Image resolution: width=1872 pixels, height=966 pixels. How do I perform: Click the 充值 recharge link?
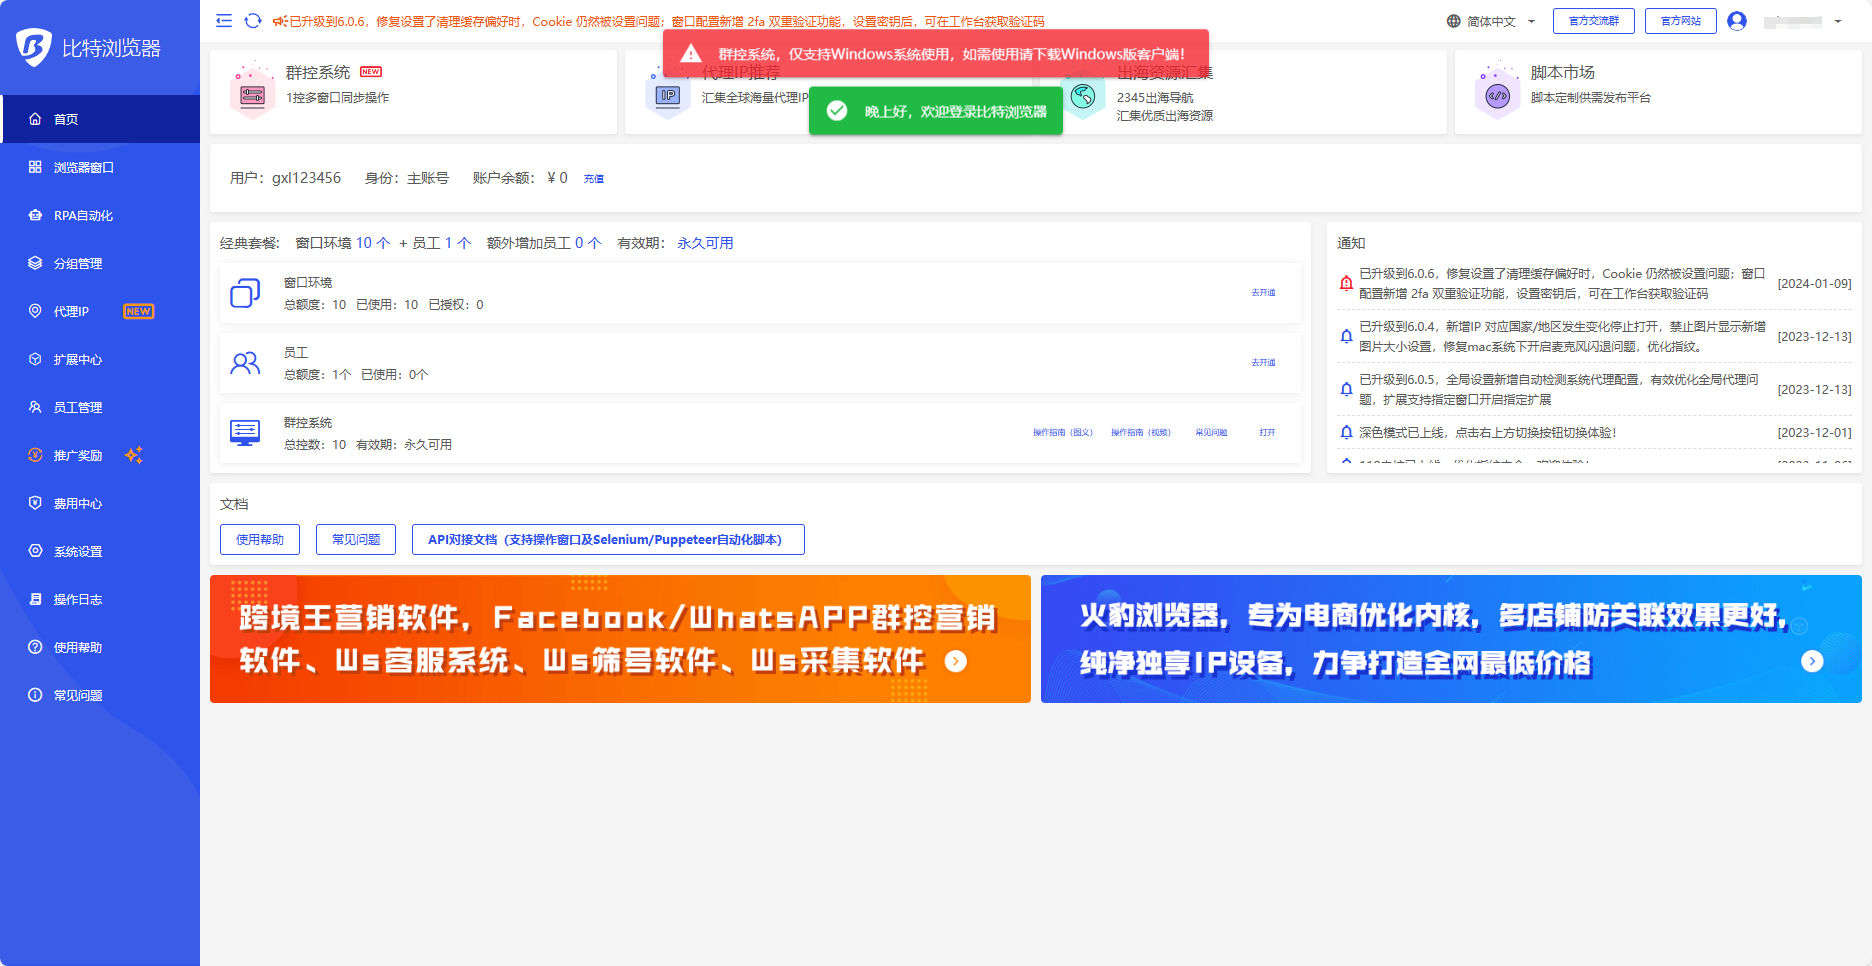594,179
